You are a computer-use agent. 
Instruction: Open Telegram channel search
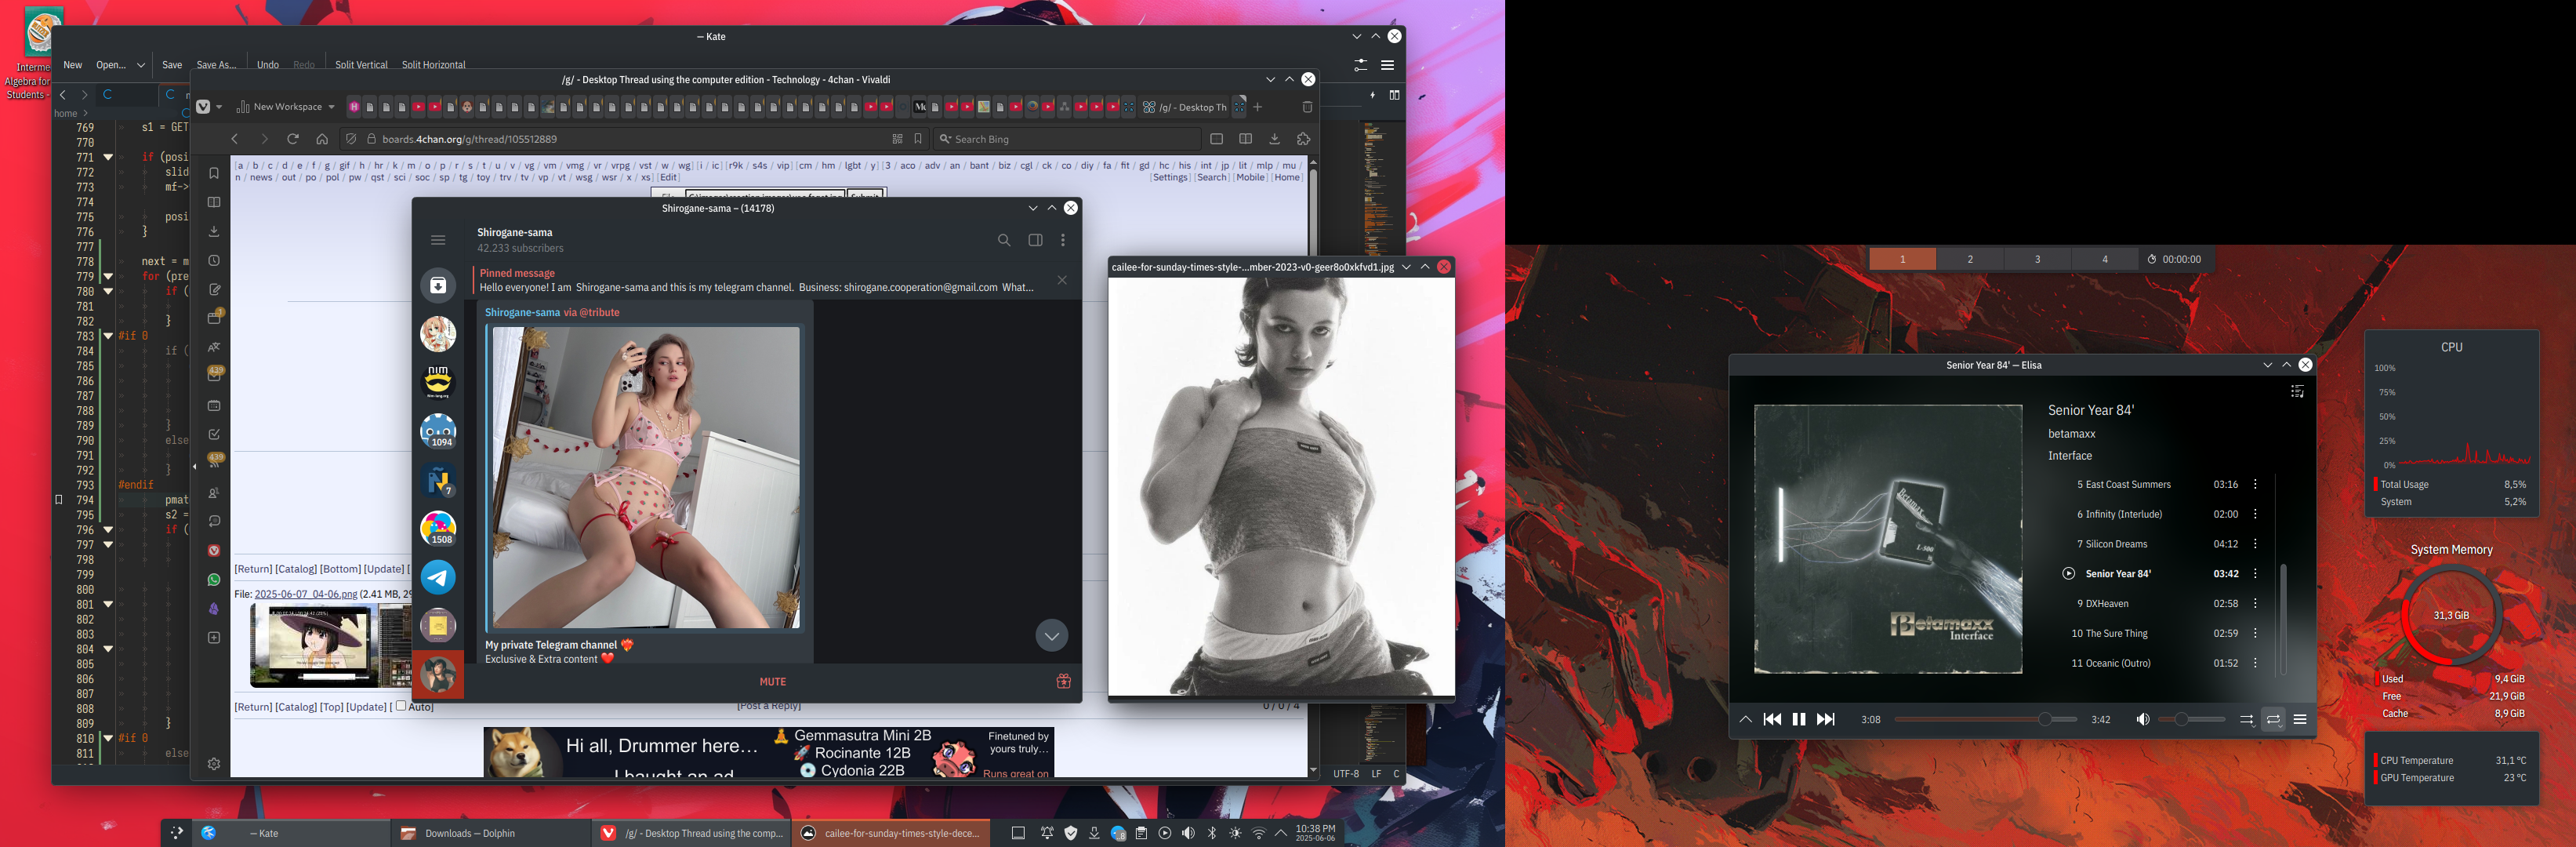(1003, 240)
